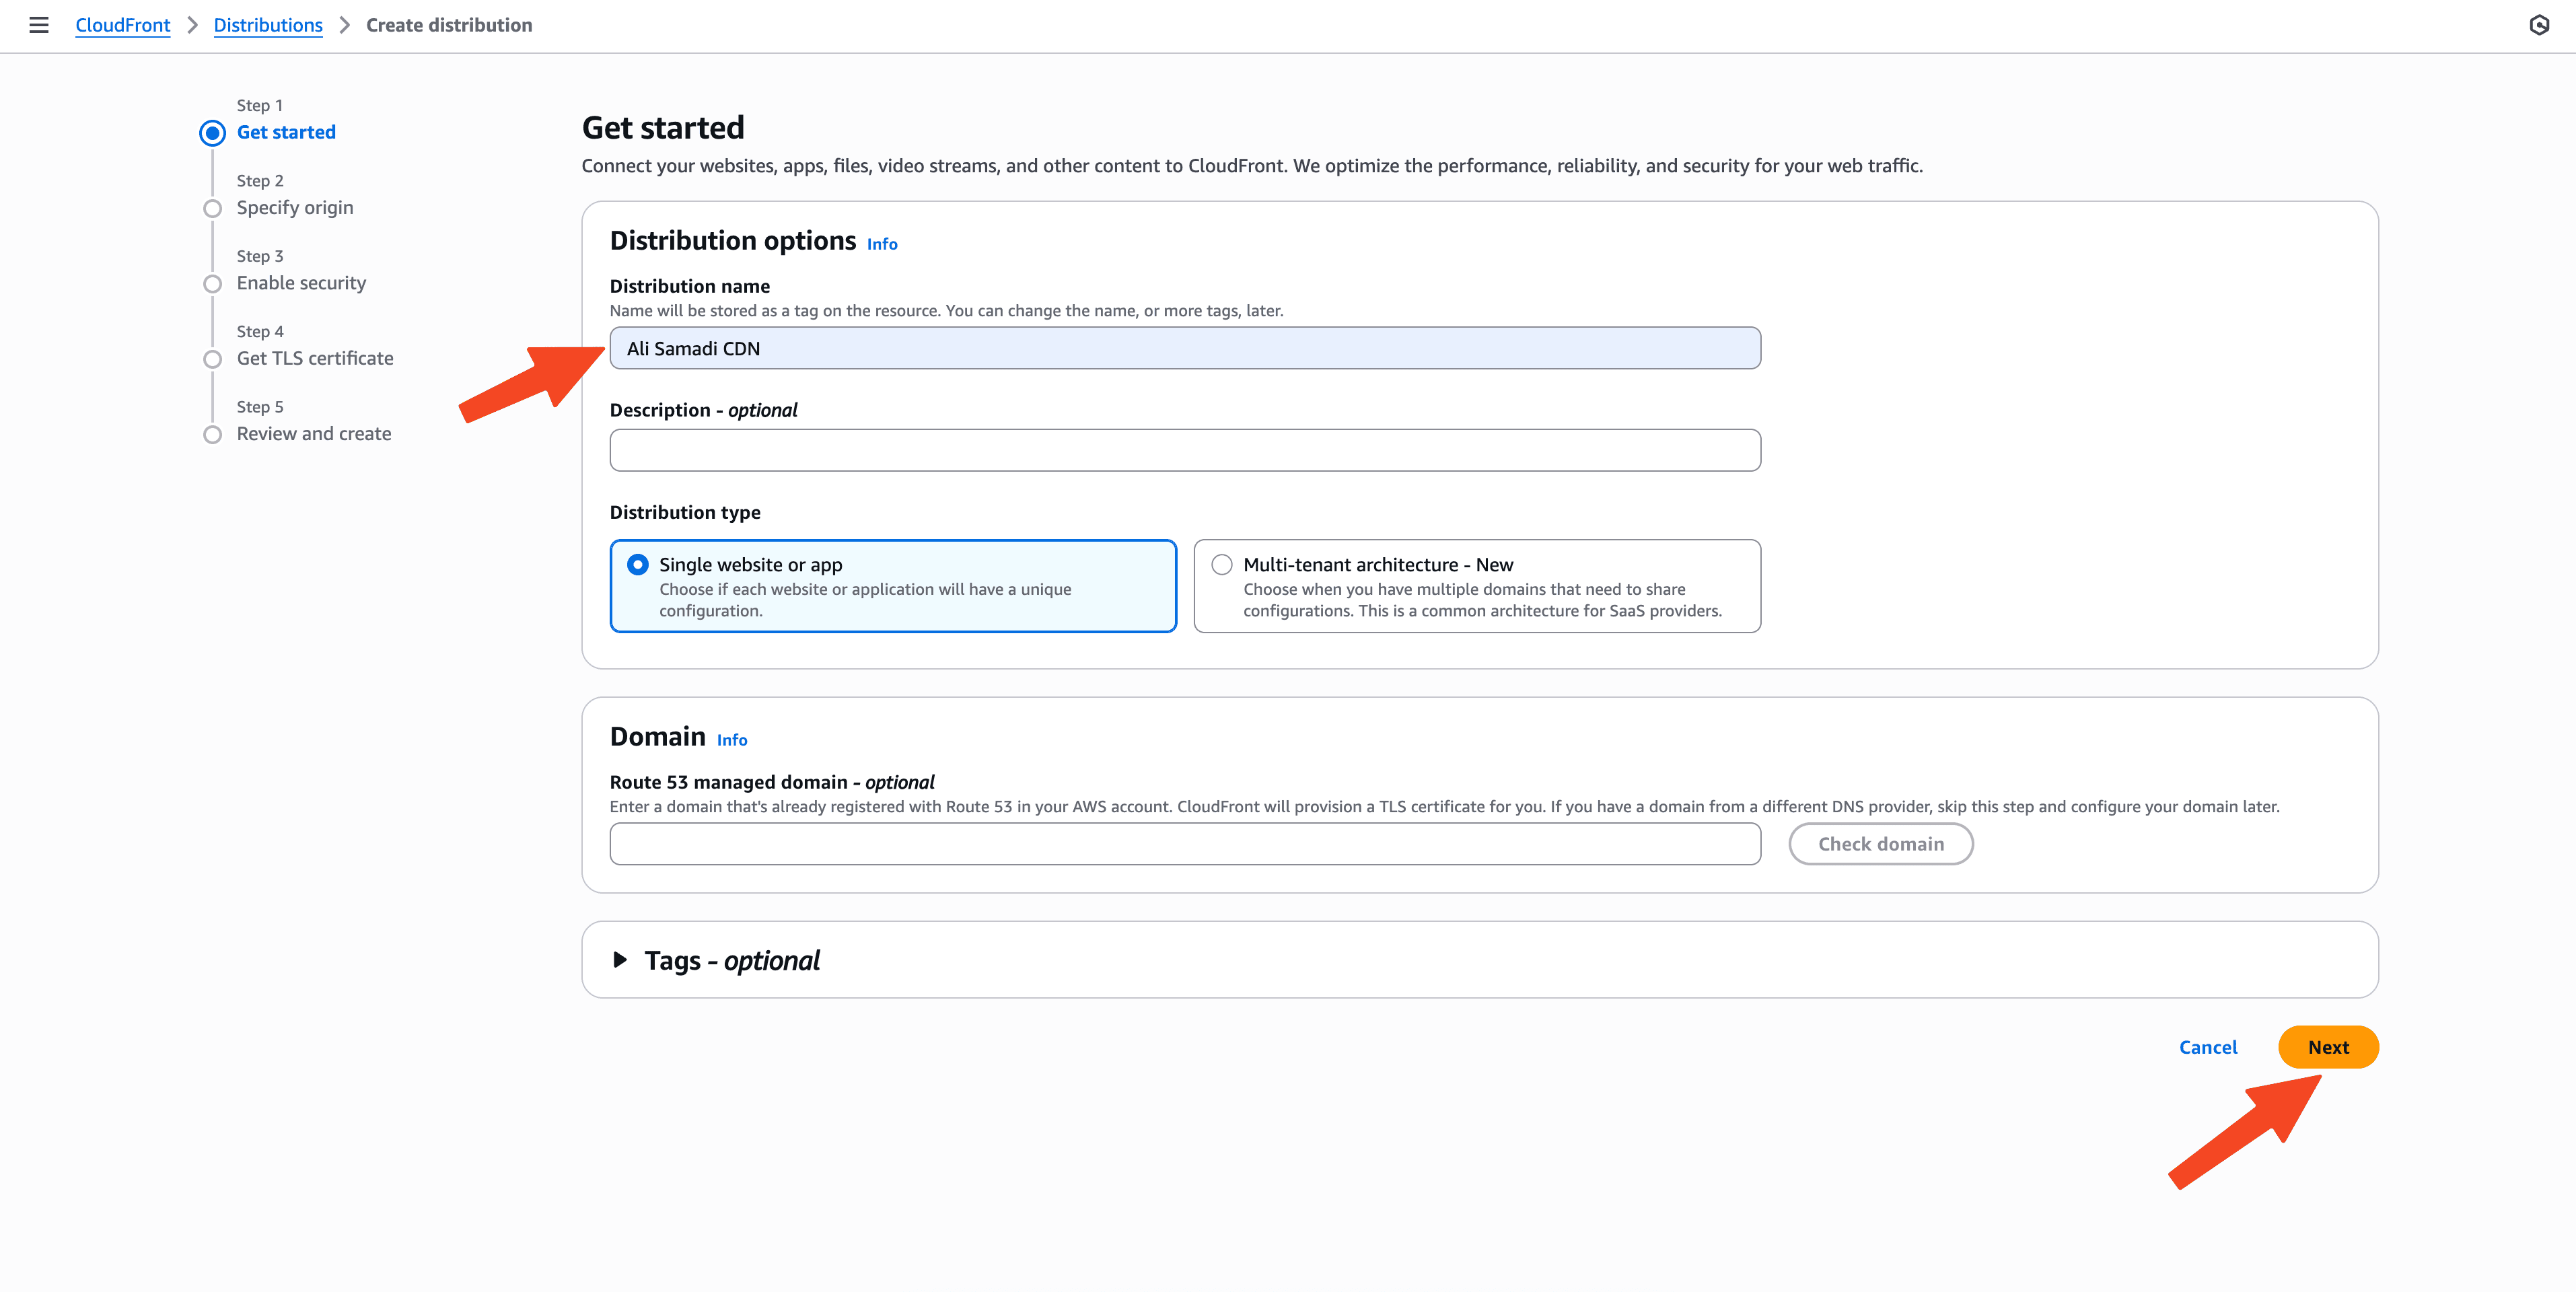This screenshot has height=1292, width=2576.
Task: Click the Step 5 Review and create circle
Action: [x=212, y=435]
